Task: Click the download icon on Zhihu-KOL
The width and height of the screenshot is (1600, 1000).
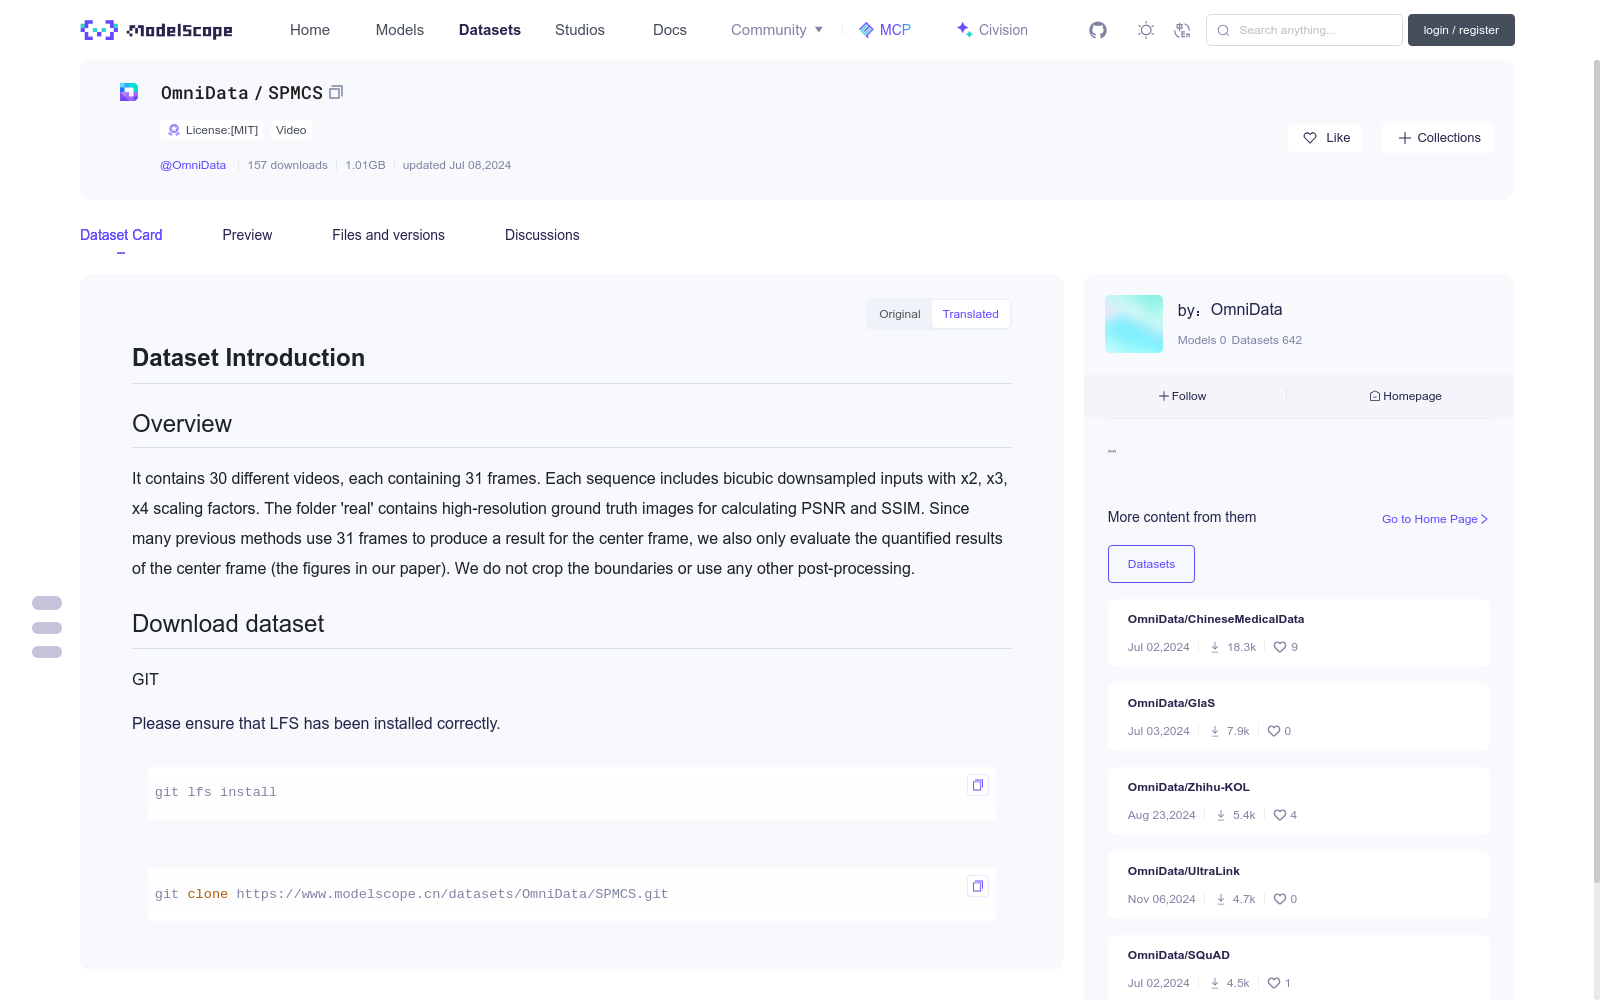Action: coord(1221,815)
